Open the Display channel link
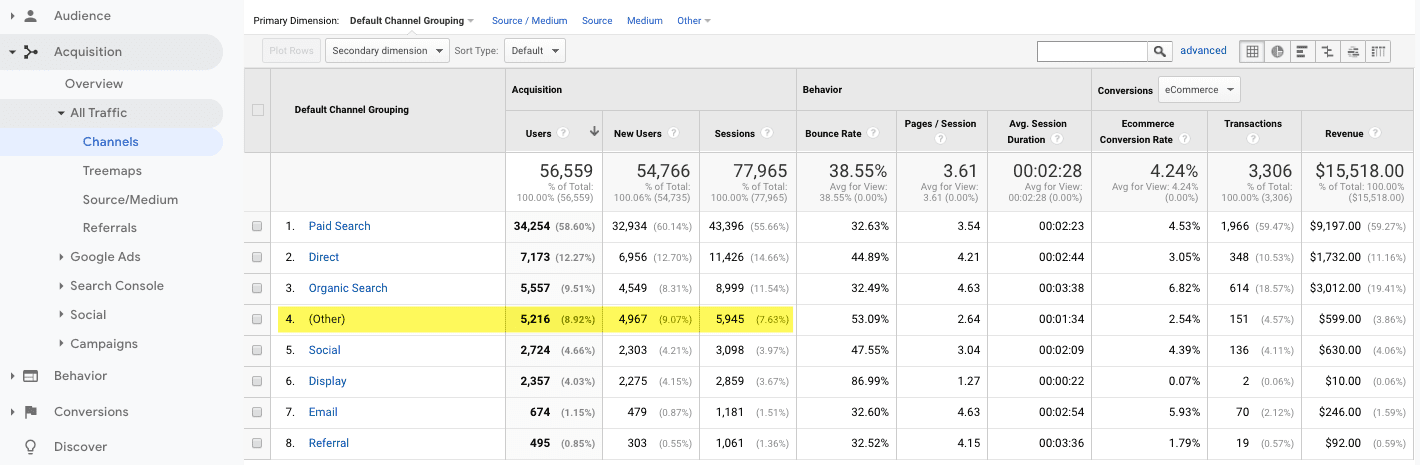 coord(328,381)
